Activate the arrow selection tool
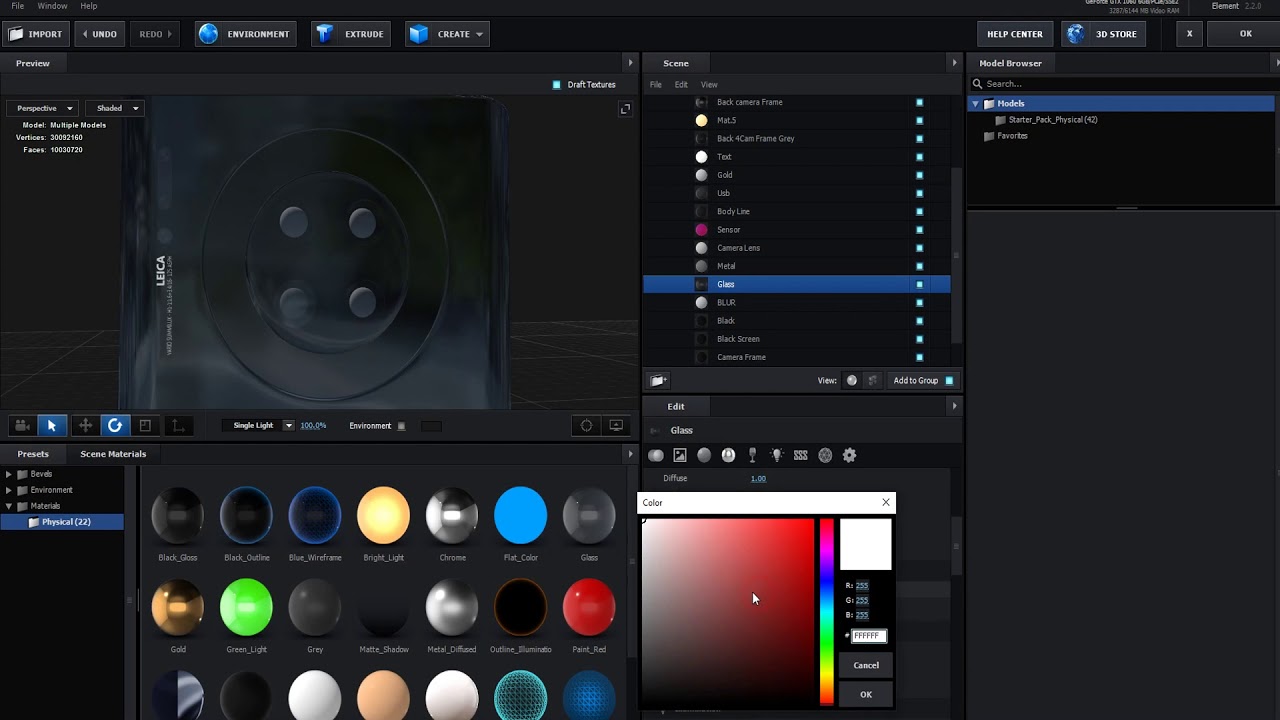This screenshot has height=720, width=1280. [x=52, y=426]
